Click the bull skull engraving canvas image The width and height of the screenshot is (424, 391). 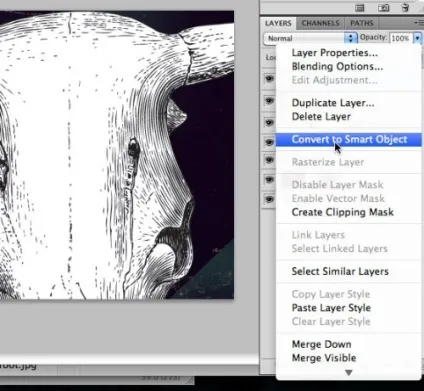click(x=117, y=155)
